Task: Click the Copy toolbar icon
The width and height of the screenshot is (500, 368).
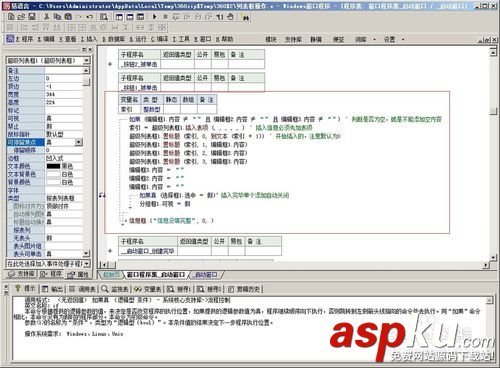Action: click(57, 16)
